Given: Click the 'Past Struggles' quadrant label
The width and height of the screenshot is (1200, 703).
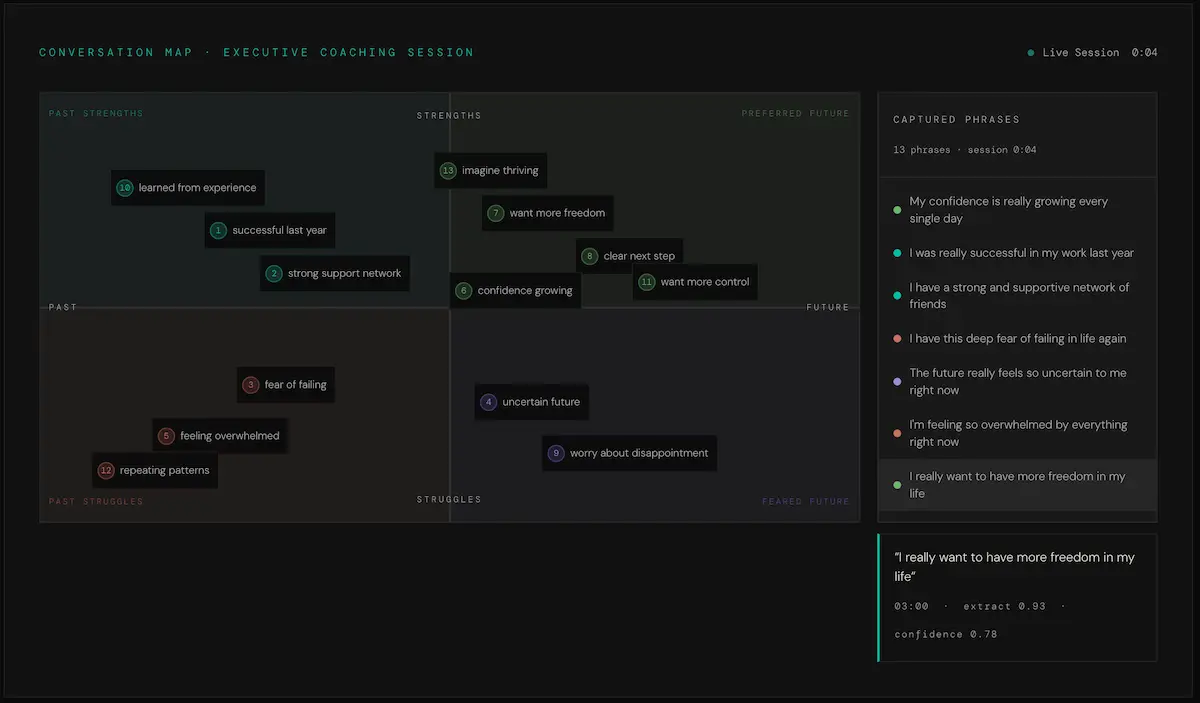Looking at the screenshot, I should (96, 502).
